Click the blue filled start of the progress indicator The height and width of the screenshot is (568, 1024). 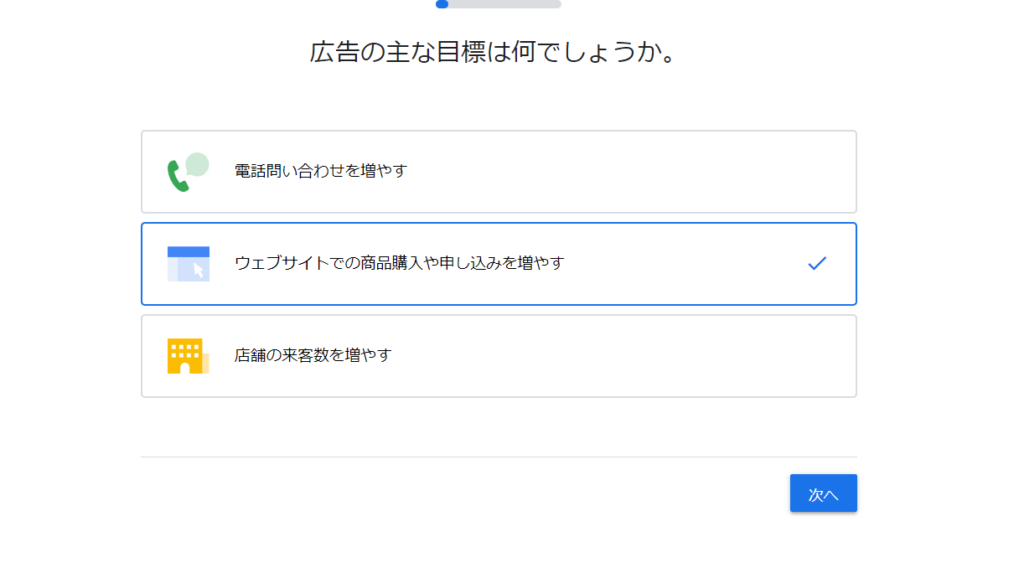[442, 4]
